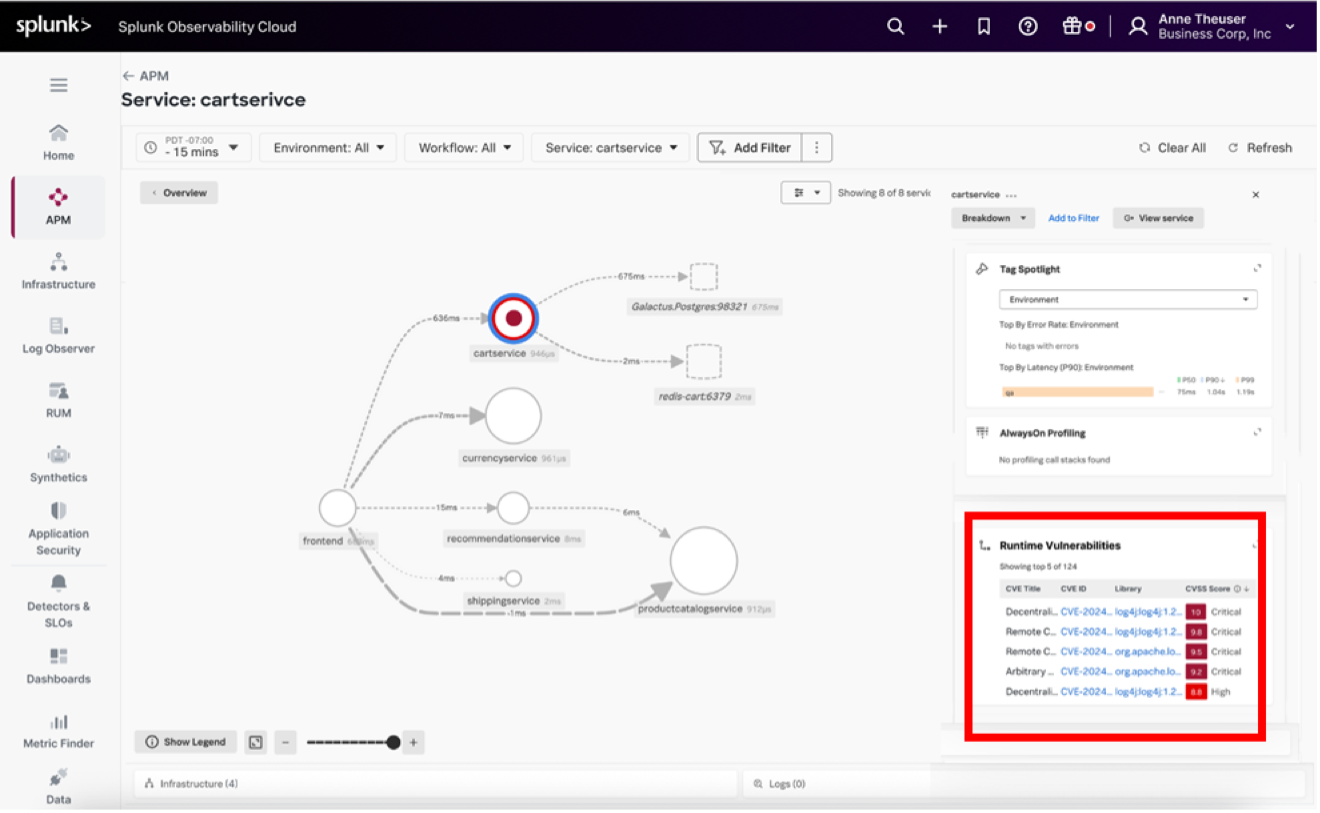Image resolution: width=1320 pixels, height=813 pixels.
Task: Click the hamburger menu icon
Action: click(59, 85)
